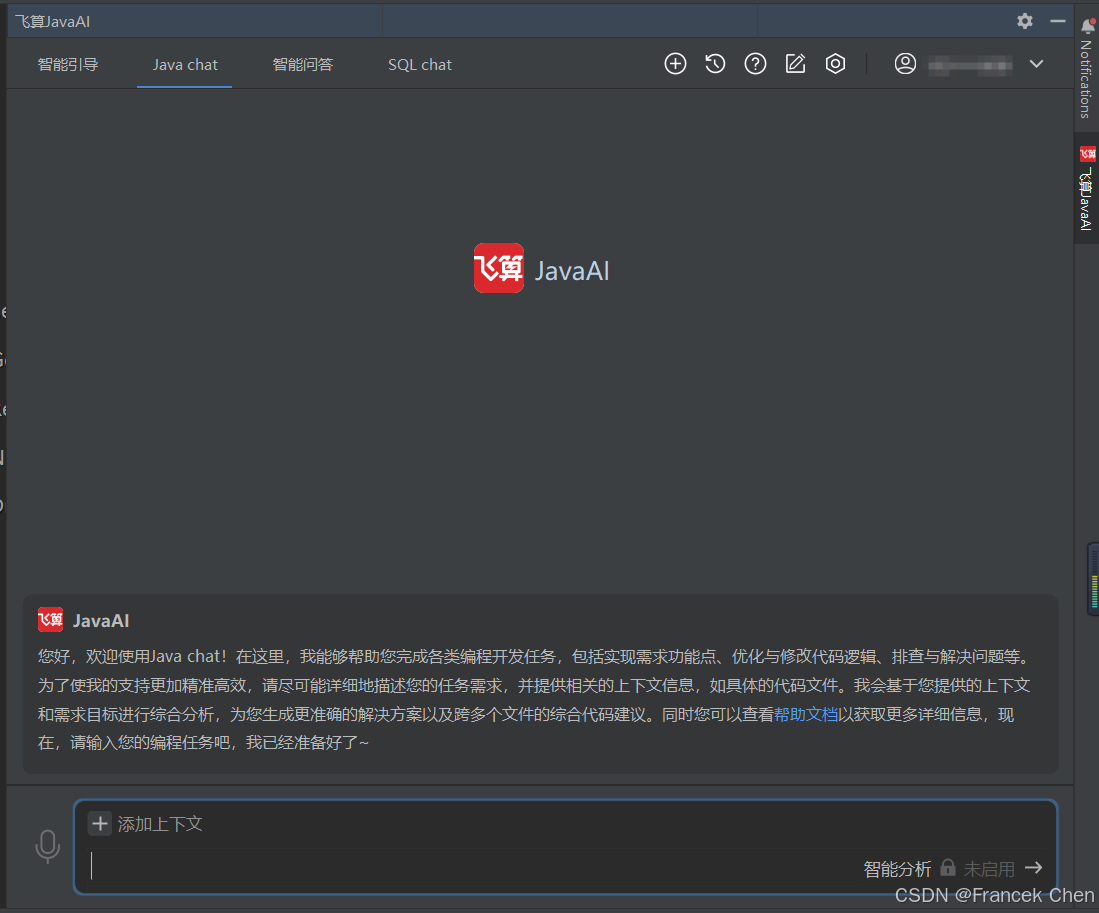Screen dimensions: 1099x913
Task: Open the 帮助文档 link
Action: coord(805,714)
